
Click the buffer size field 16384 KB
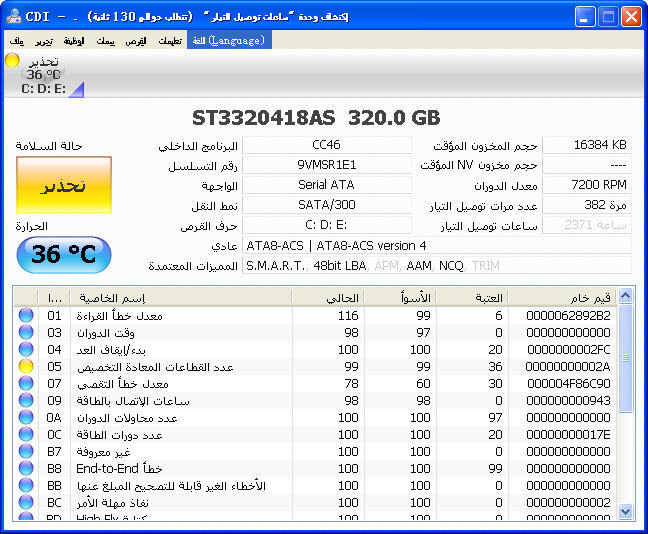[587, 145]
